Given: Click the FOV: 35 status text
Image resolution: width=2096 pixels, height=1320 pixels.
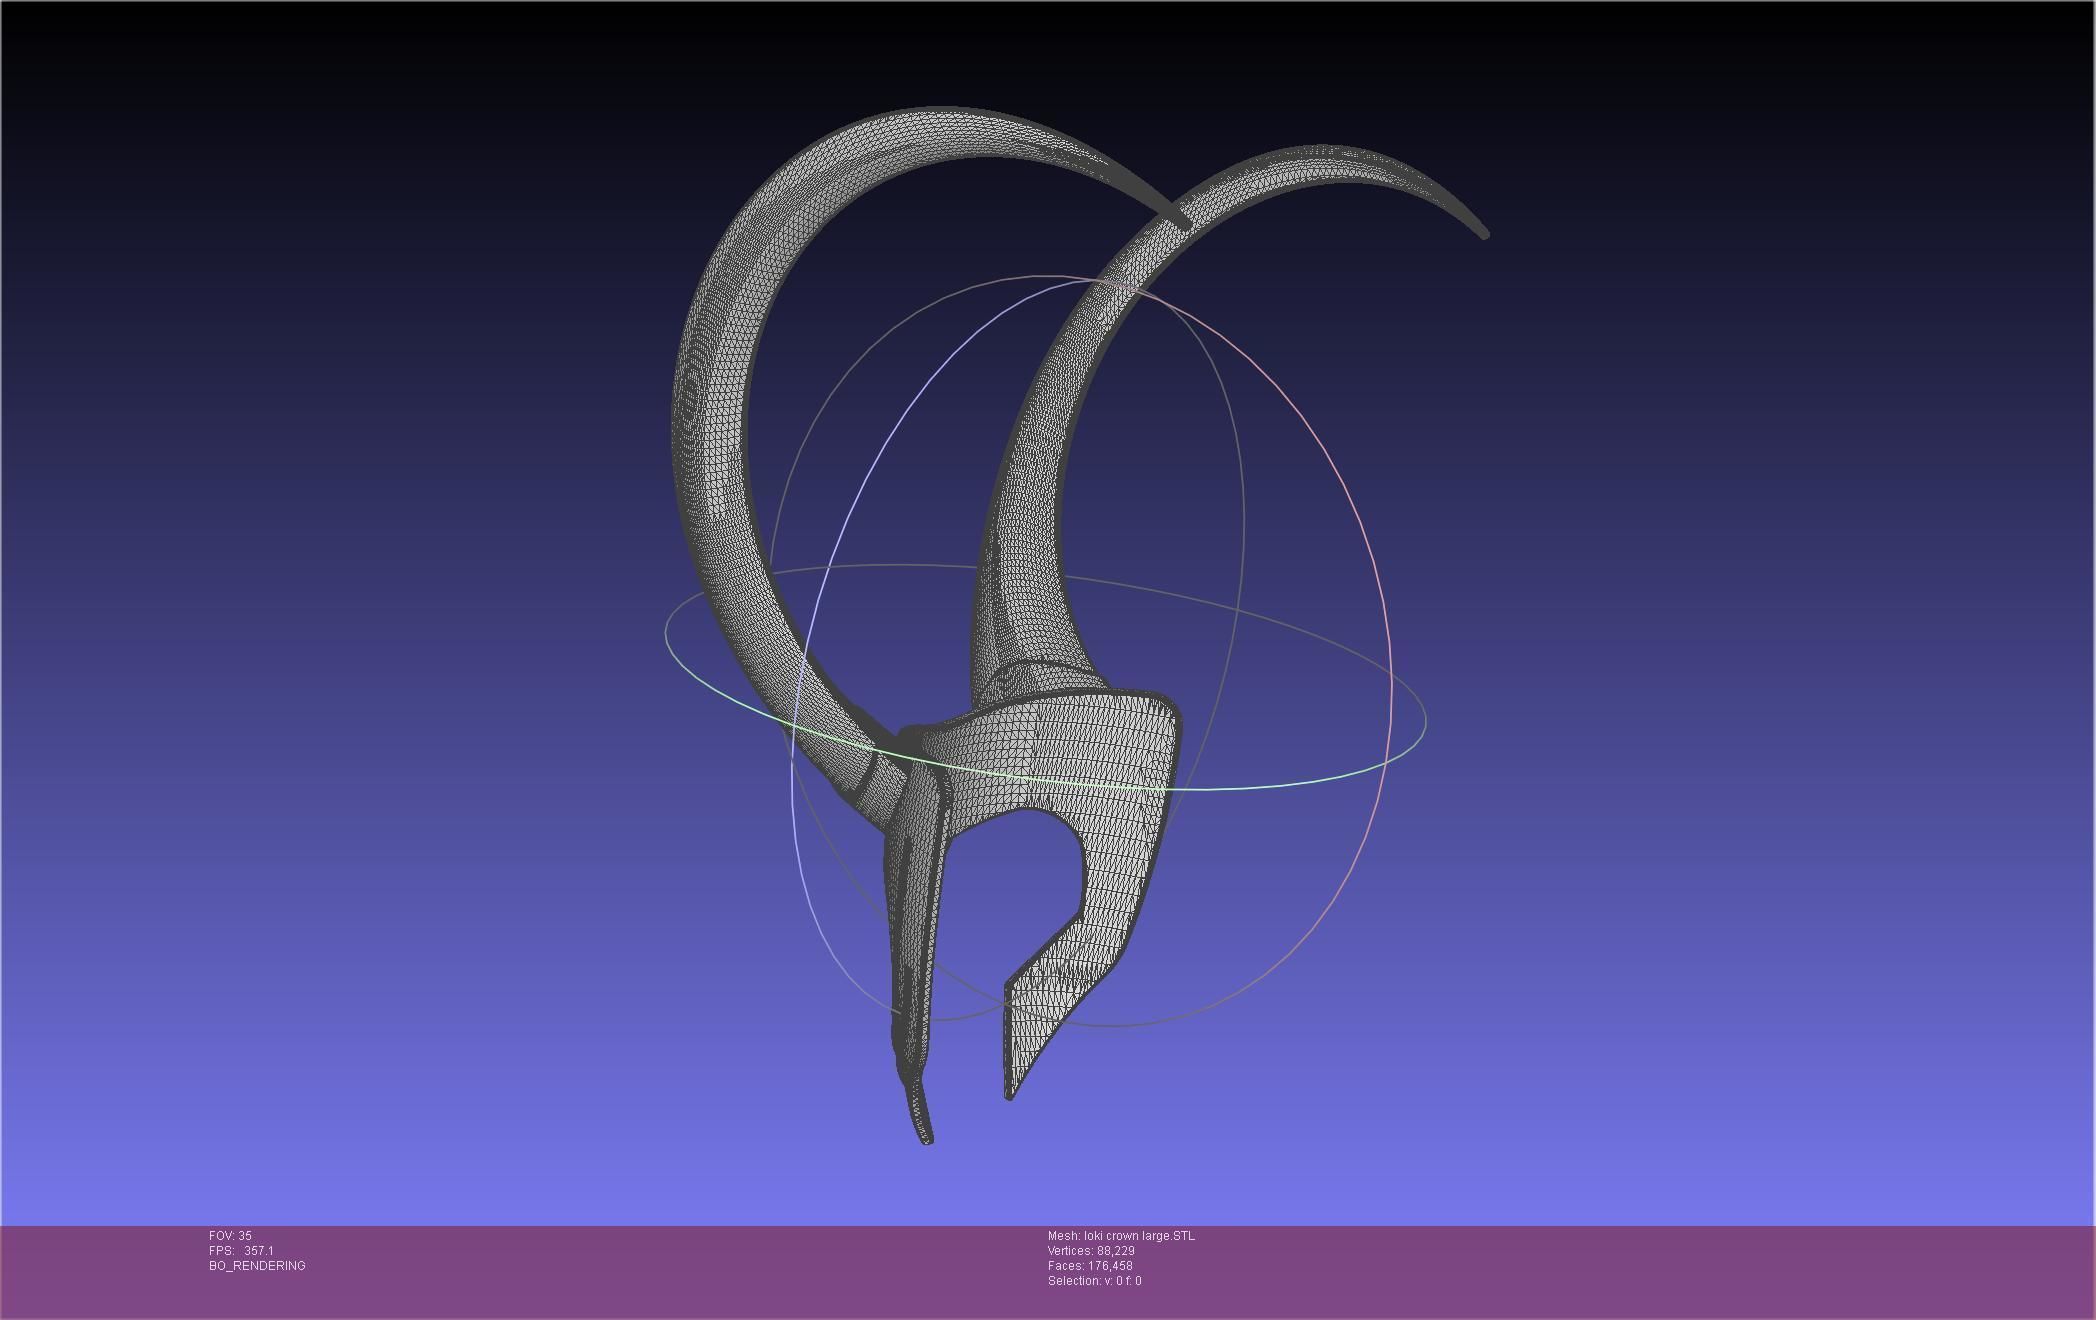Looking at the screenshot, I should tap(230, 1236).
